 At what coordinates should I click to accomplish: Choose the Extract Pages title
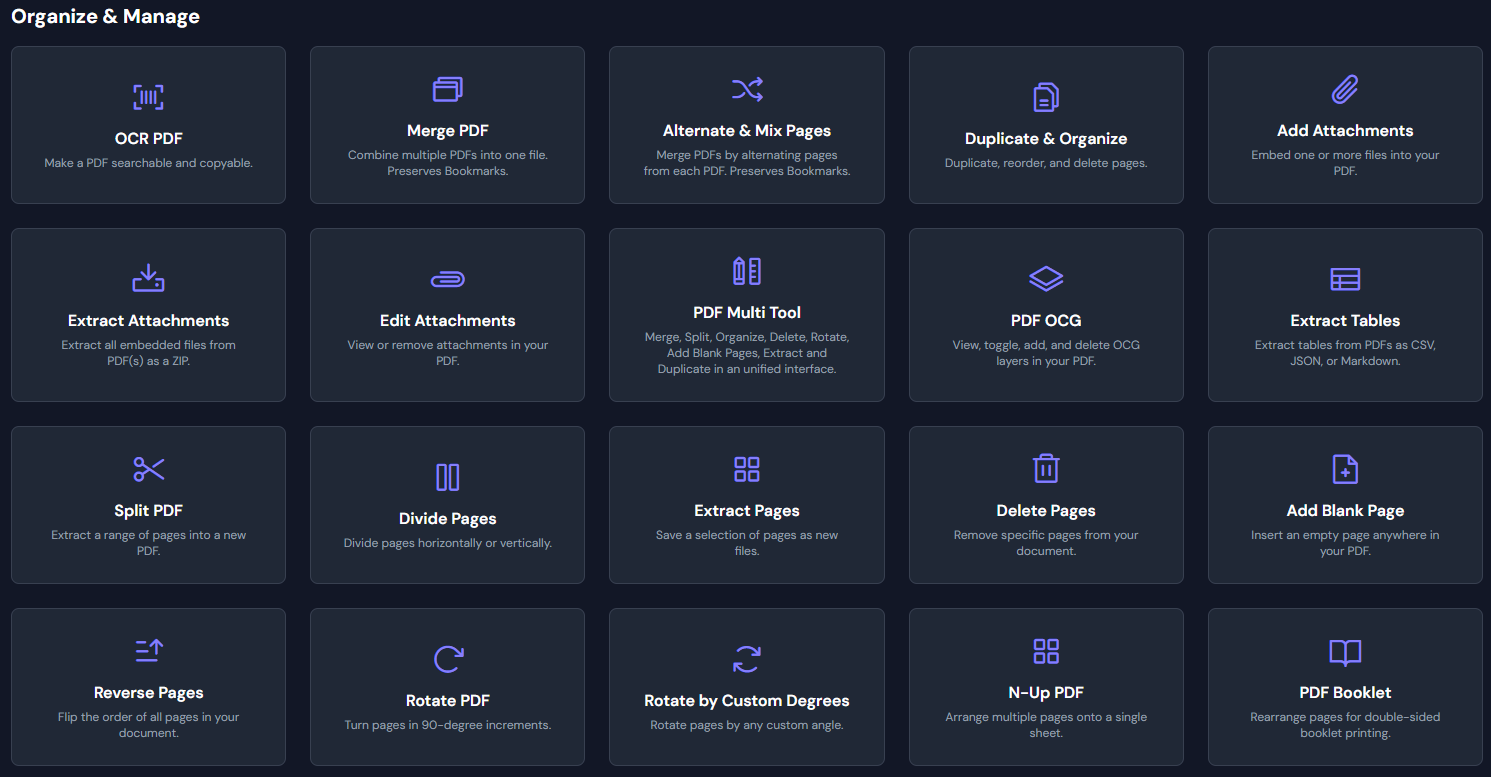746,510
